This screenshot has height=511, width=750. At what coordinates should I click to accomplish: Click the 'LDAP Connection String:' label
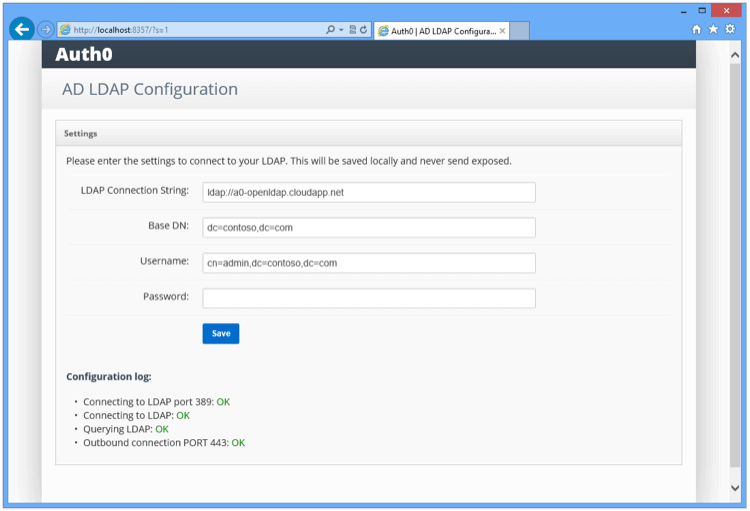(135, 190)
